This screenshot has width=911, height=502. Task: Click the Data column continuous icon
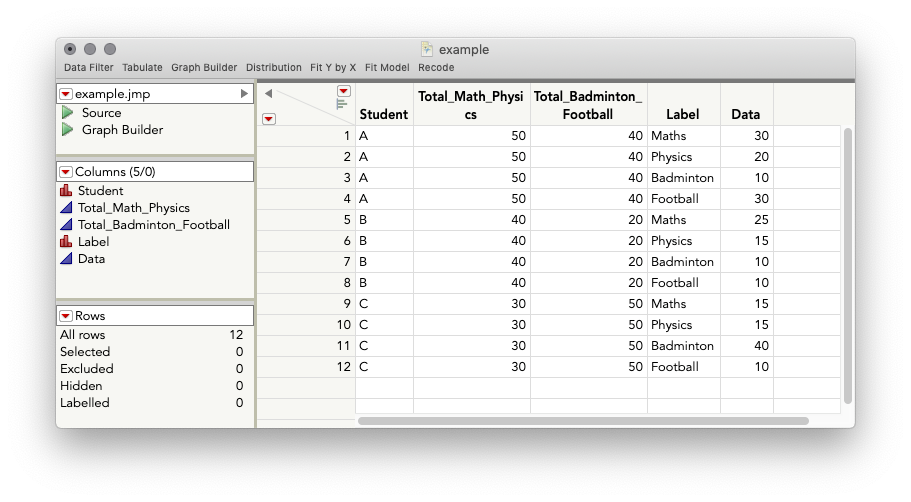pos(67,259)
